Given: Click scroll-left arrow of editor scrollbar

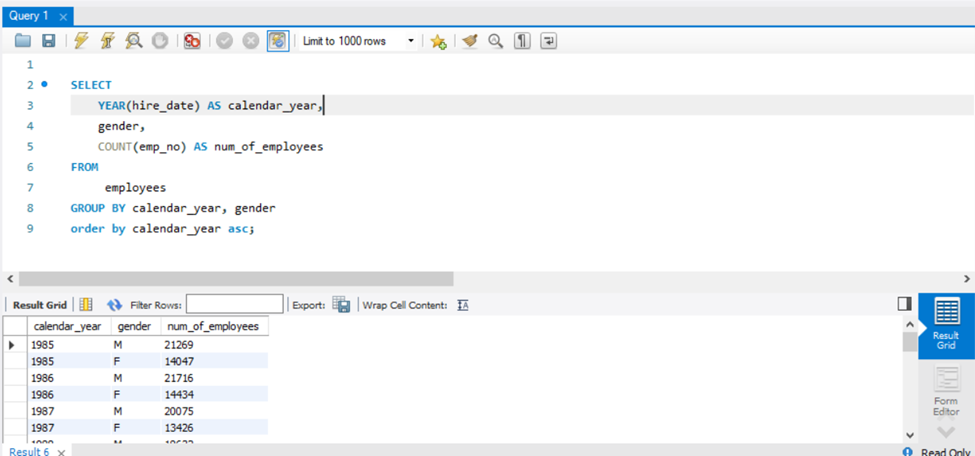Looking at the screenshot, I should pyautogui.click(x=9, y=278).
